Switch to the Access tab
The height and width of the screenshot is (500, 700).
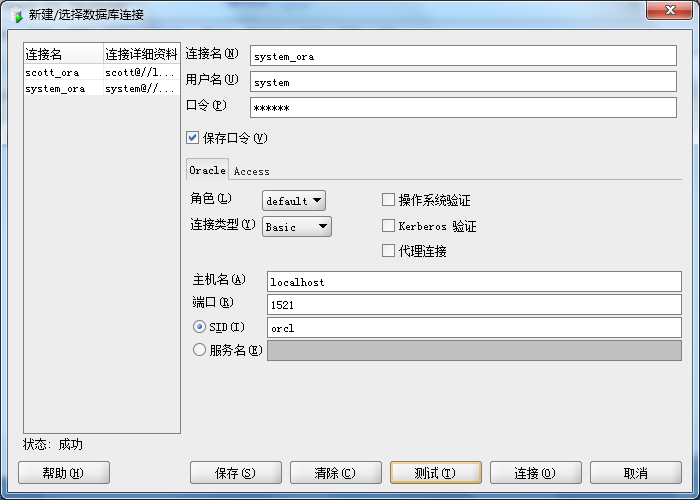(x=251, y=171)
